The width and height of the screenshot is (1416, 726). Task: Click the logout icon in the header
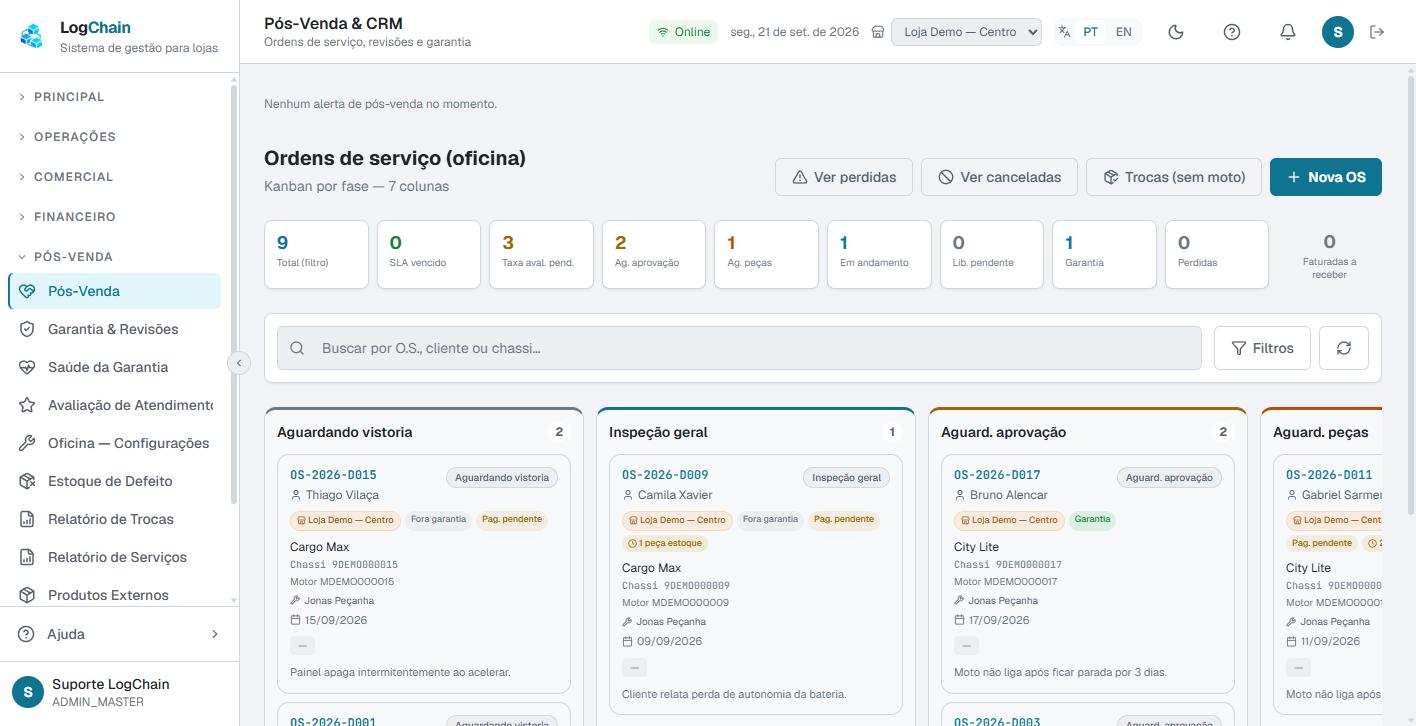click(1377, 32)
